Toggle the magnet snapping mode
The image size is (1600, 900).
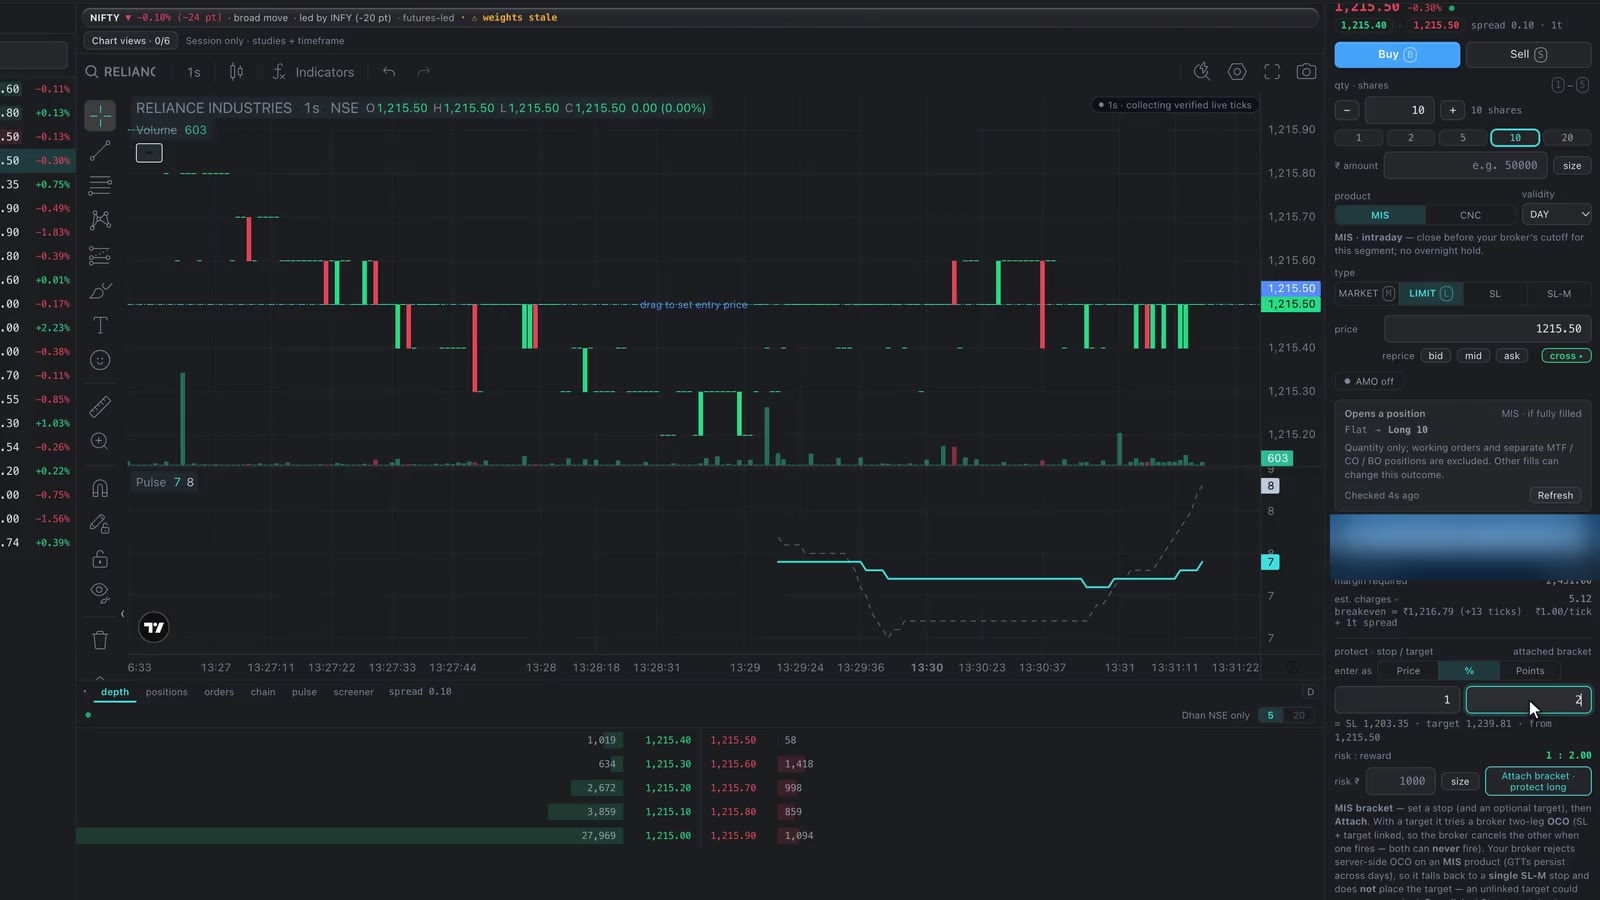[x=100, y=488]
